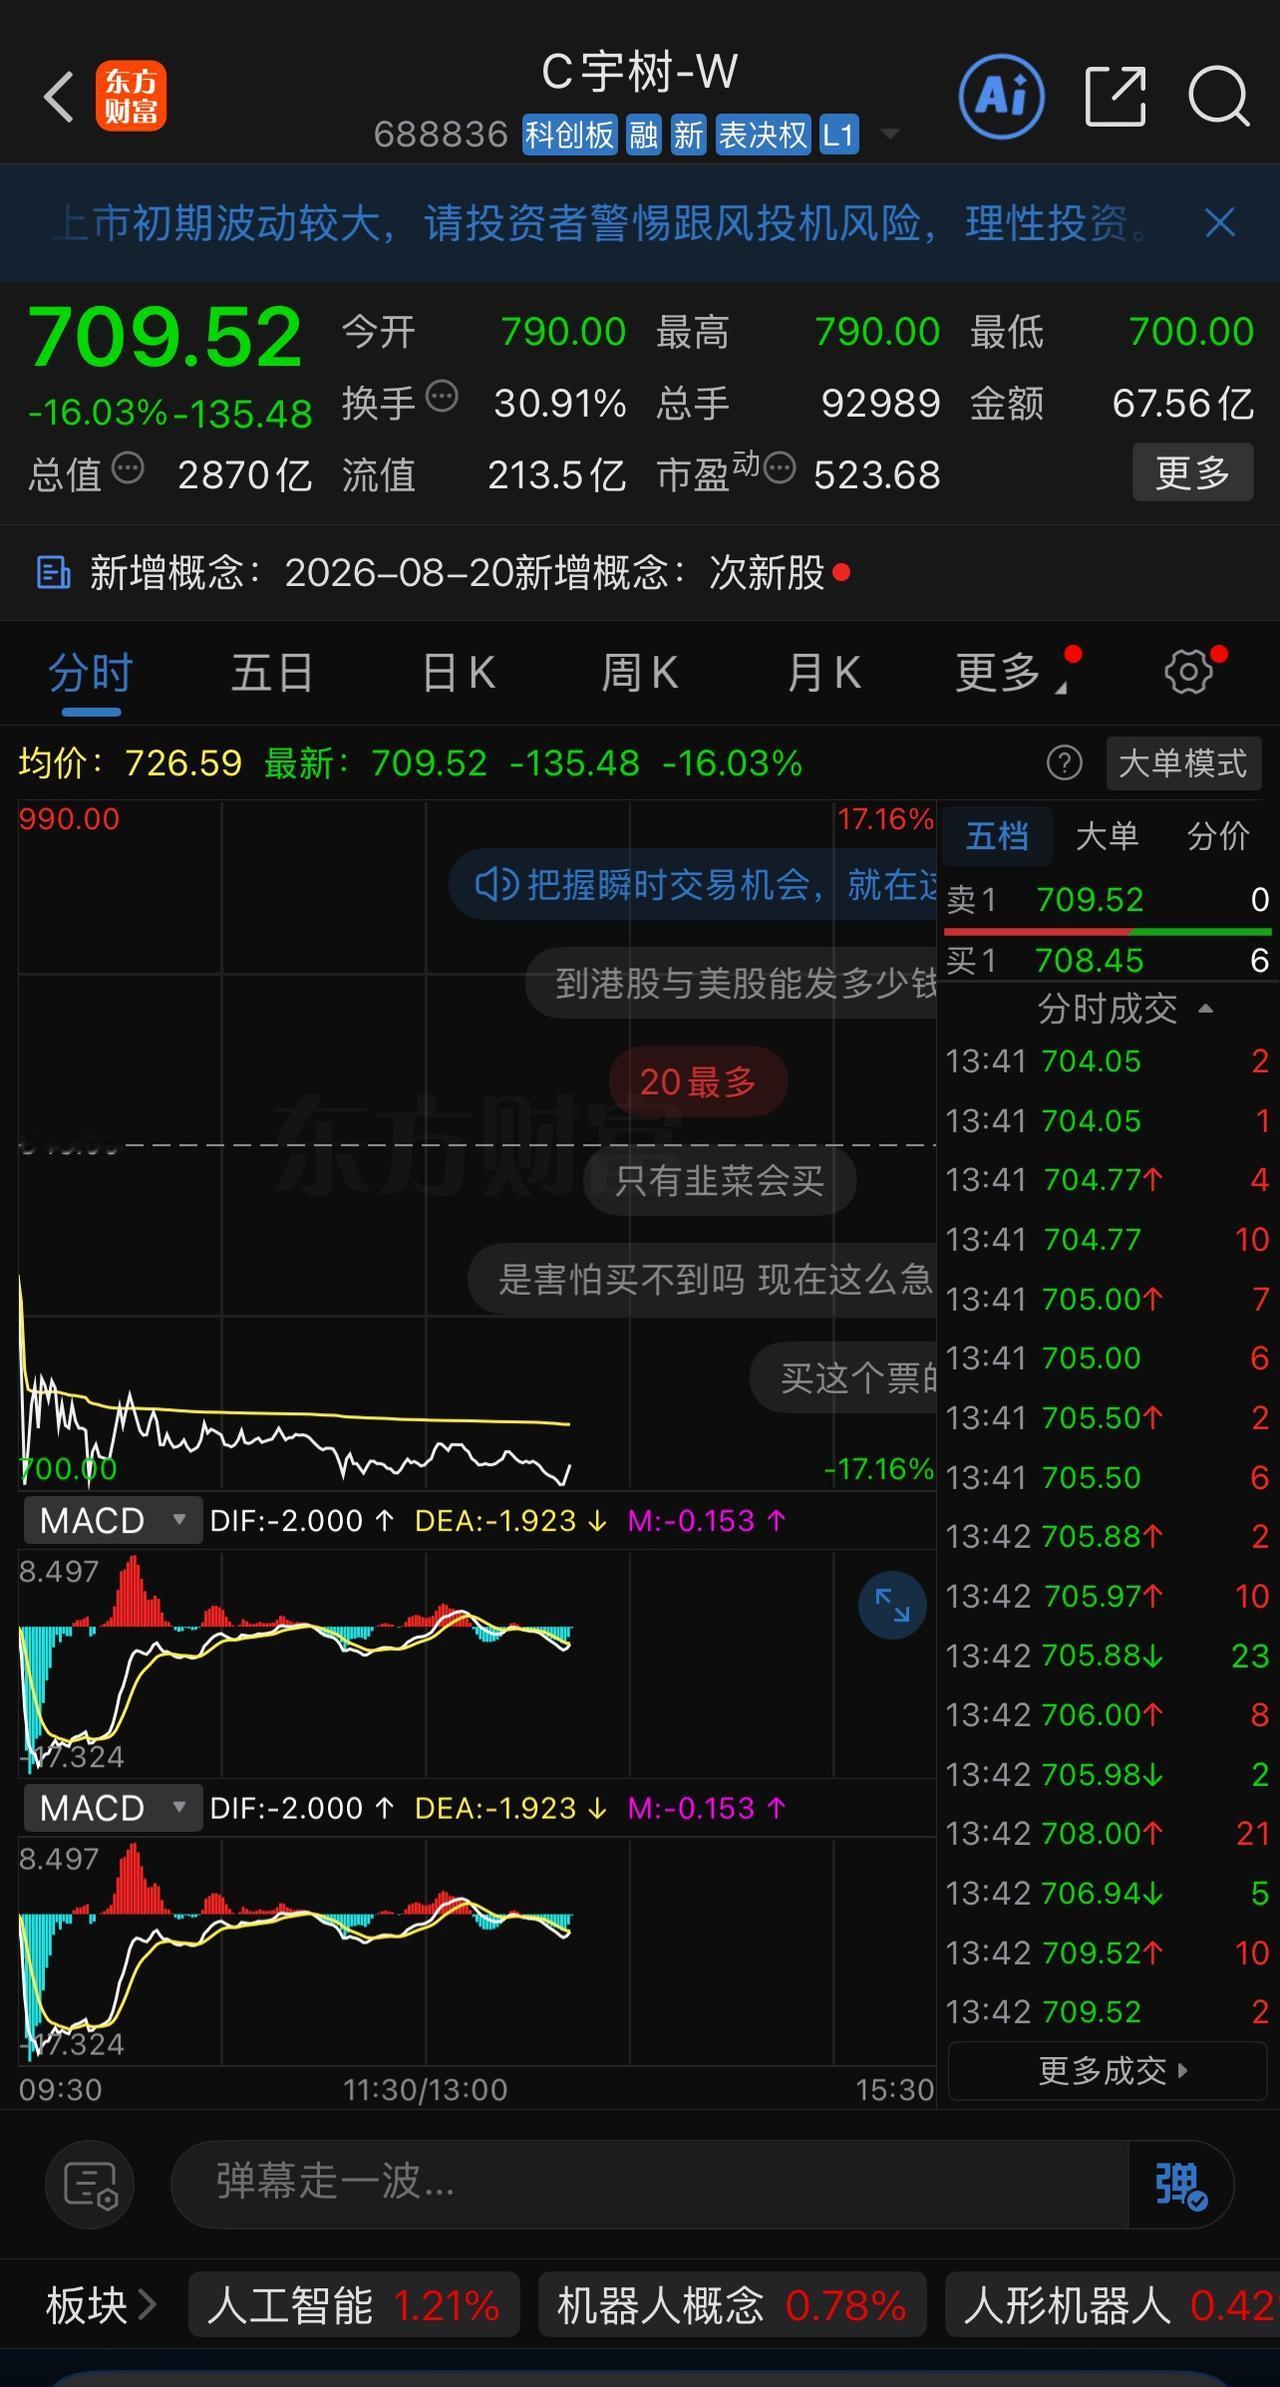The height and width of the screenshot is (2387, 1280).
Task: Tap the large 709.52 current price
Action: pyautogui.click(x=165, y=336)
